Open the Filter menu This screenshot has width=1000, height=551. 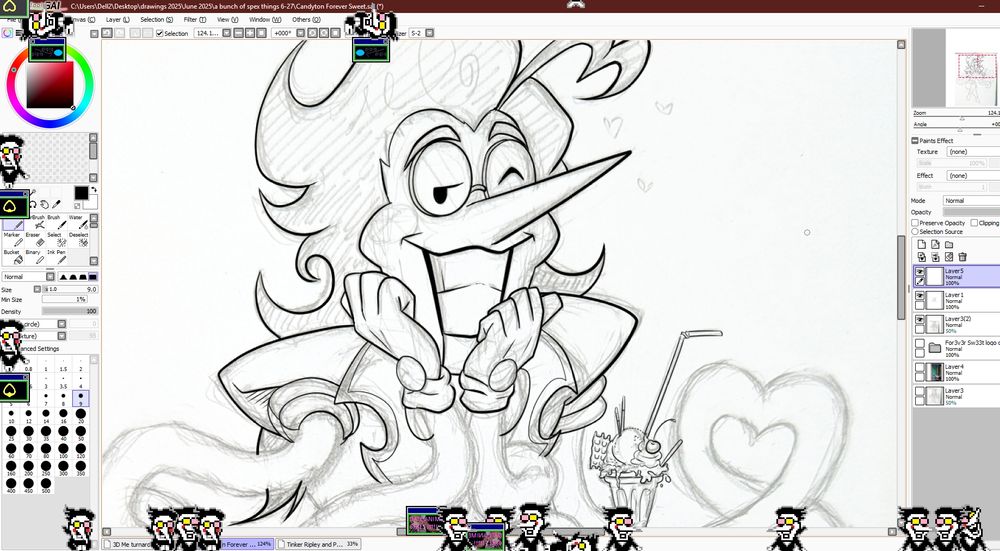coord(195,20)
